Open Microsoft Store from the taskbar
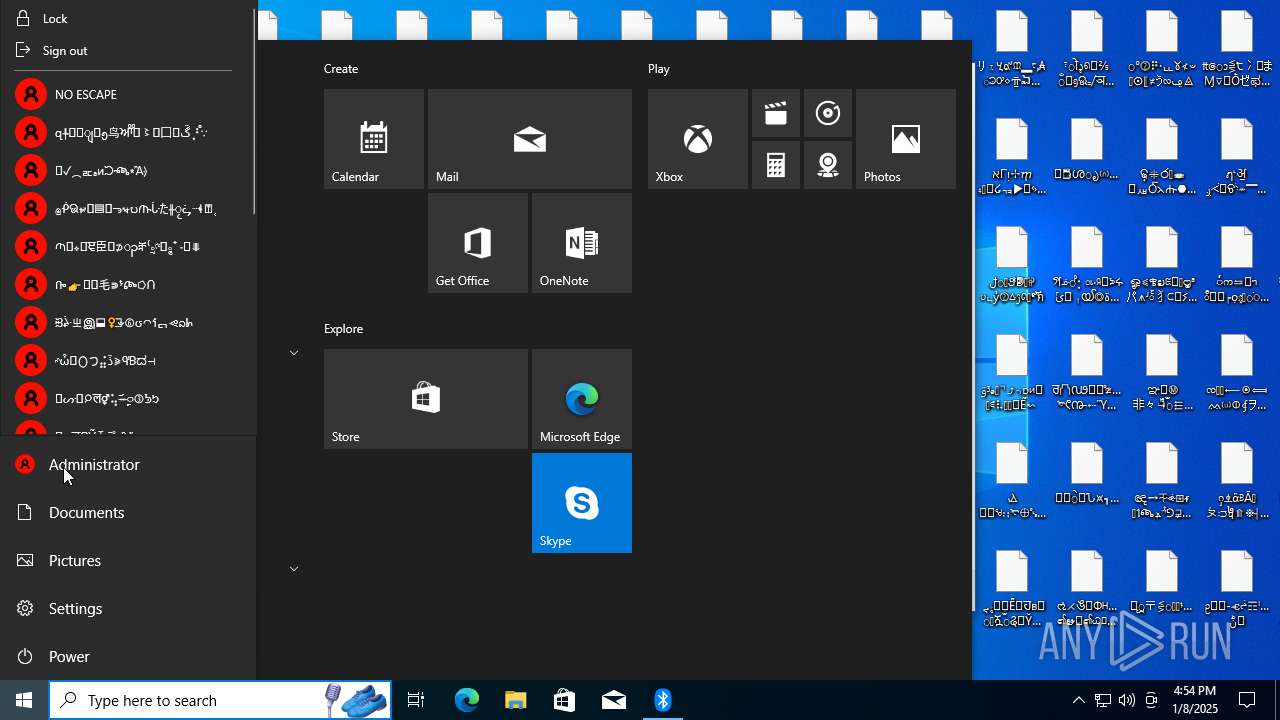This screenshot has width=1280, height=720. pos(565,700)
